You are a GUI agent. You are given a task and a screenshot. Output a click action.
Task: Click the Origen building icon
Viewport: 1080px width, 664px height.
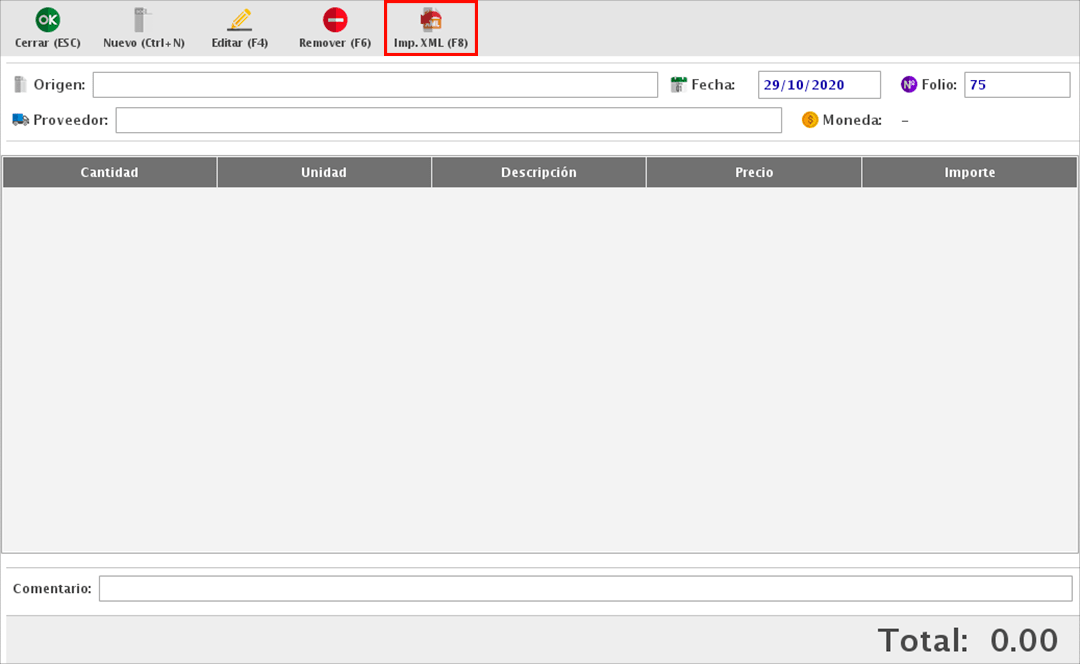point(21,85)
